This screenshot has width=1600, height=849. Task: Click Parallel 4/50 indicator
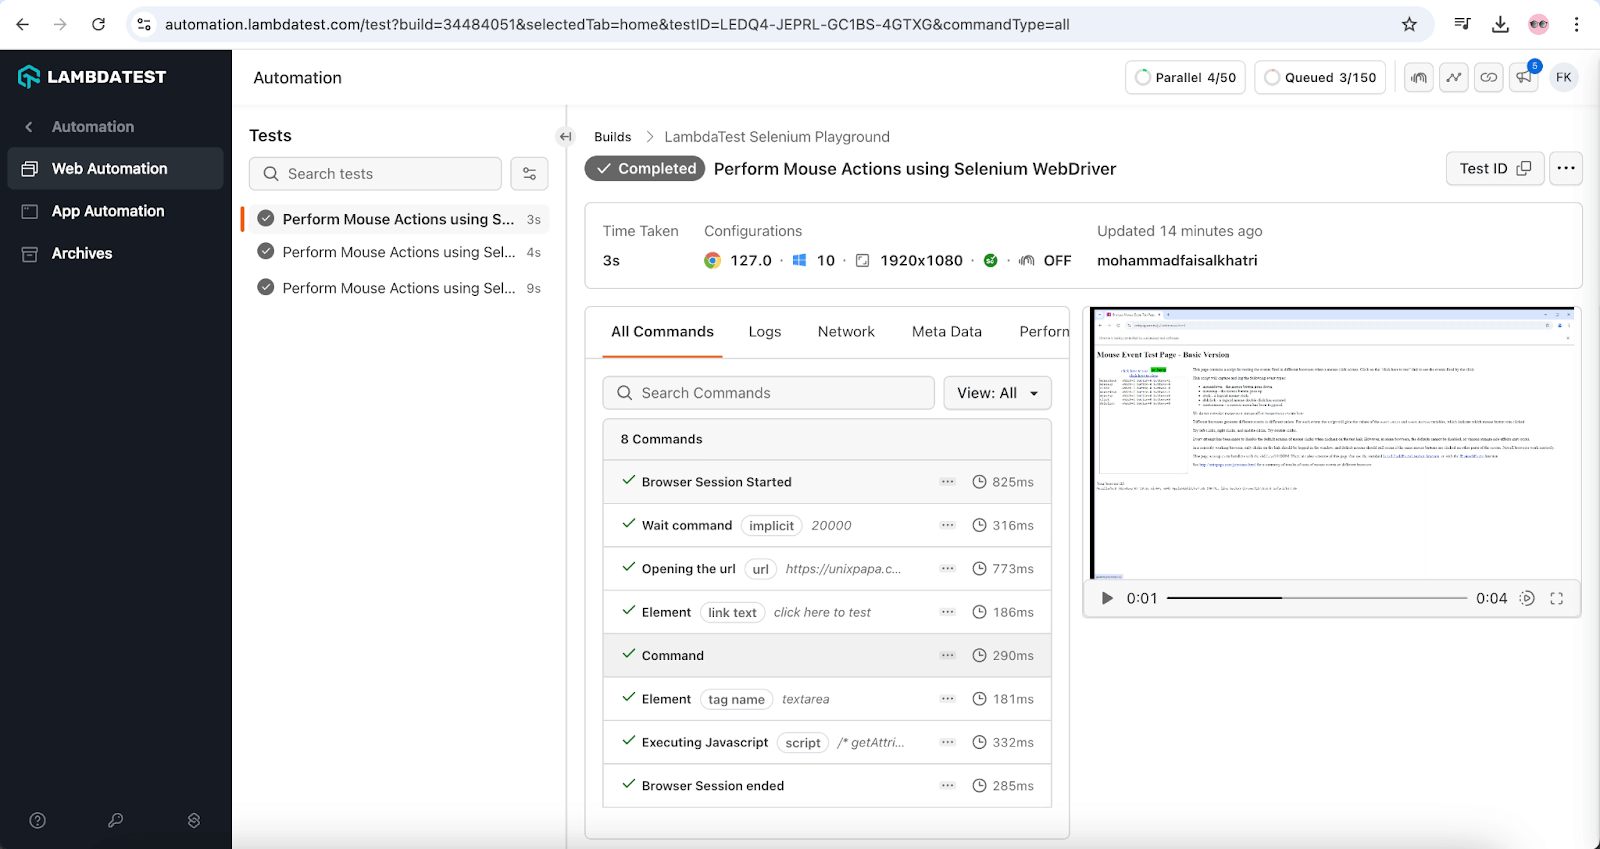[x=1185, y=78]
